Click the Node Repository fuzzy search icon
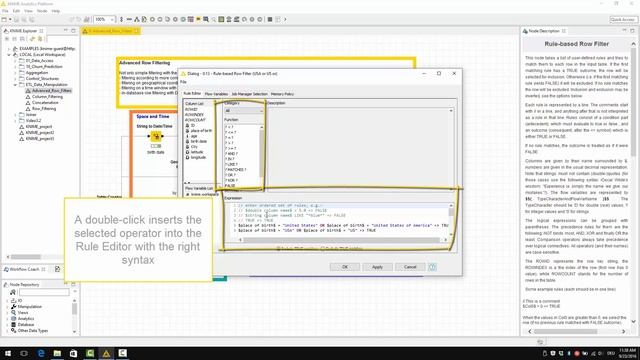Screen dimensions: 640x360 click(13, 292)
